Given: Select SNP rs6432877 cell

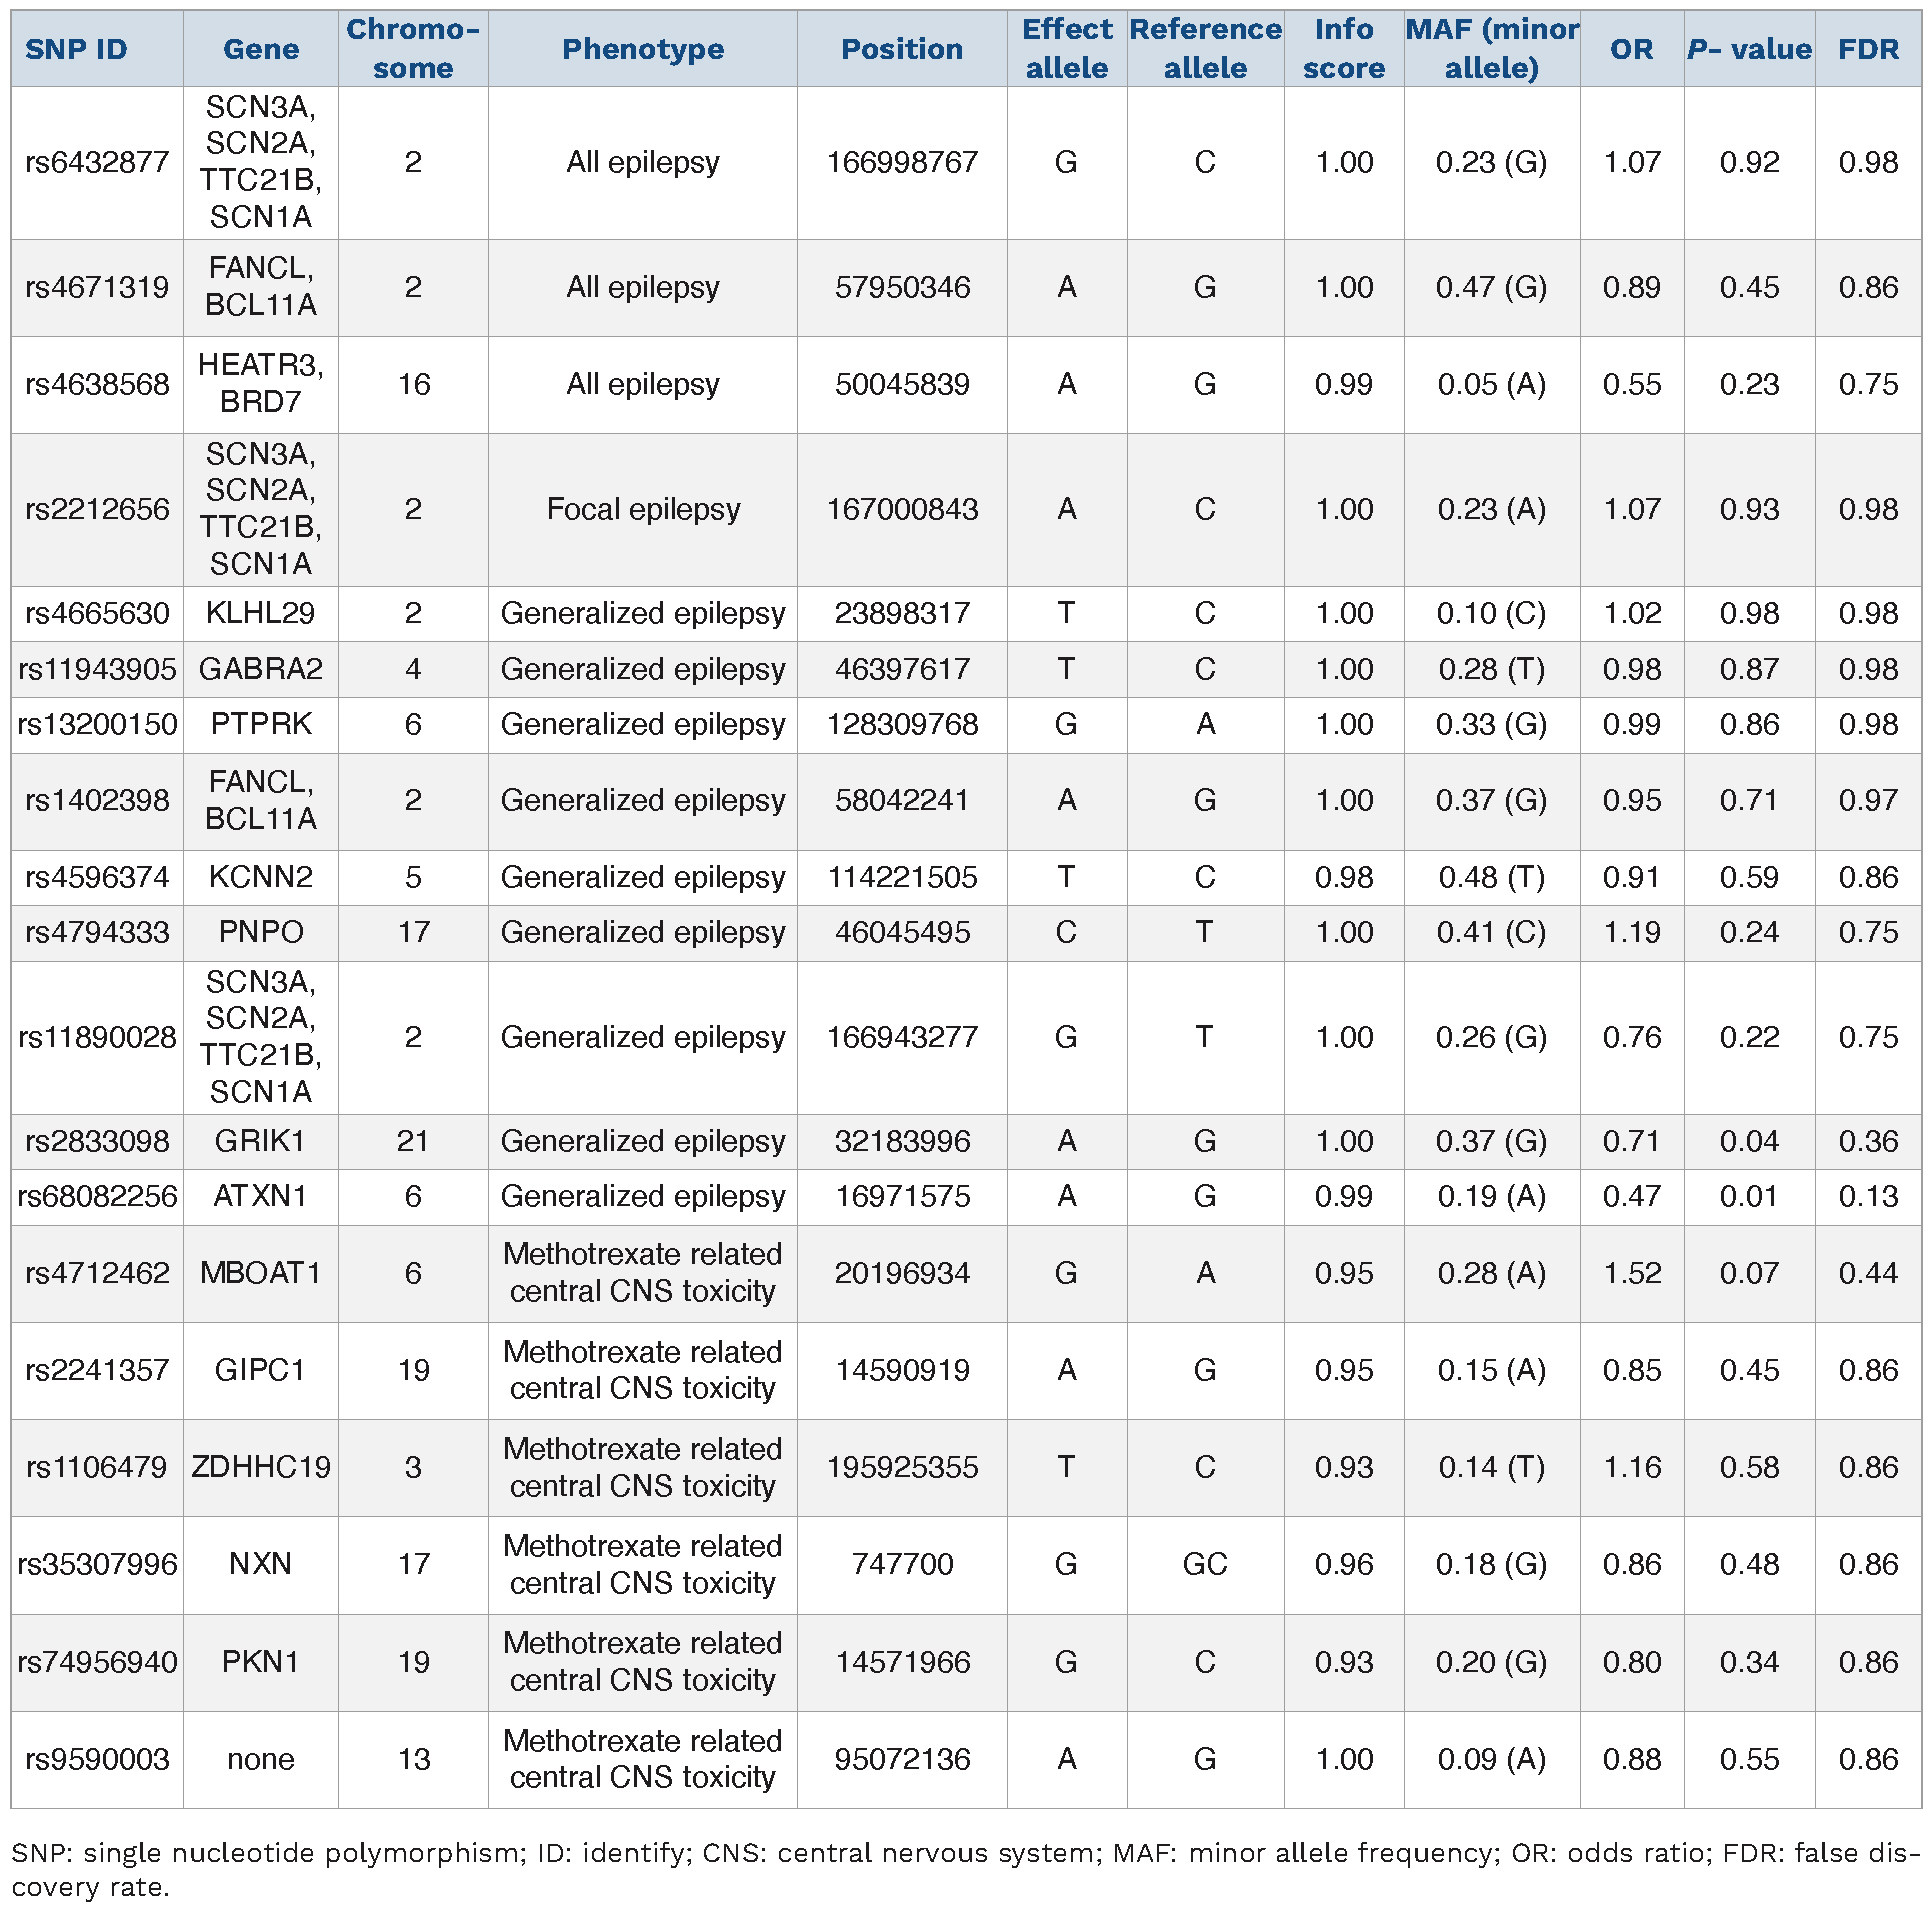Looking at the screenshot, I should [x=97, y=162].
